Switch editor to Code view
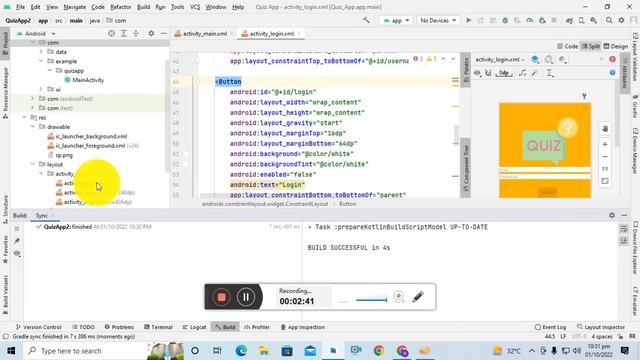Viewport: 640px width, 360px height. tap(567, 46)
